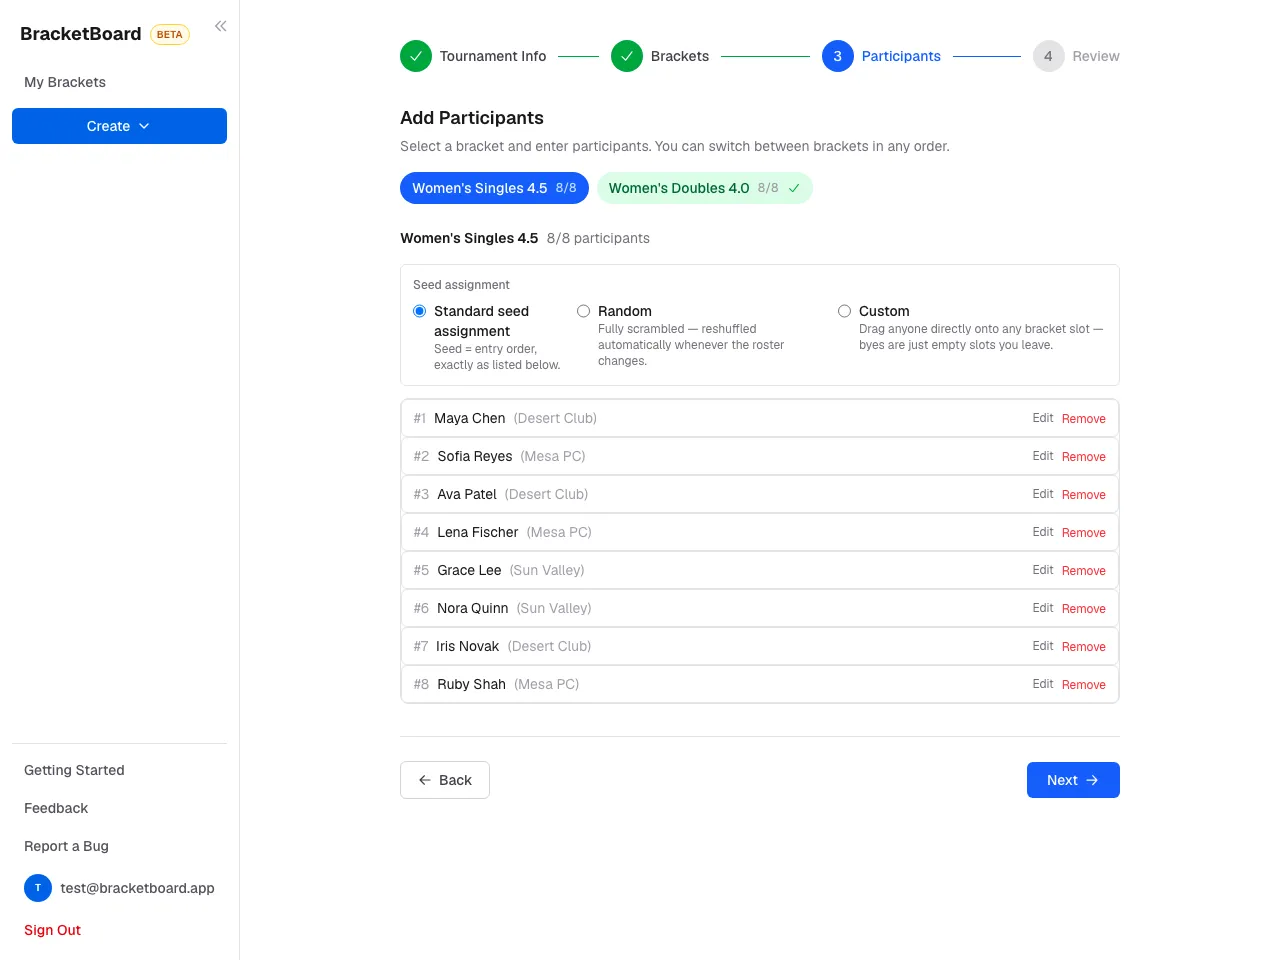Remove participant Ava Patel
Image resolution: width=1280 pixels, height=960 pixels.
point(1084,495)
